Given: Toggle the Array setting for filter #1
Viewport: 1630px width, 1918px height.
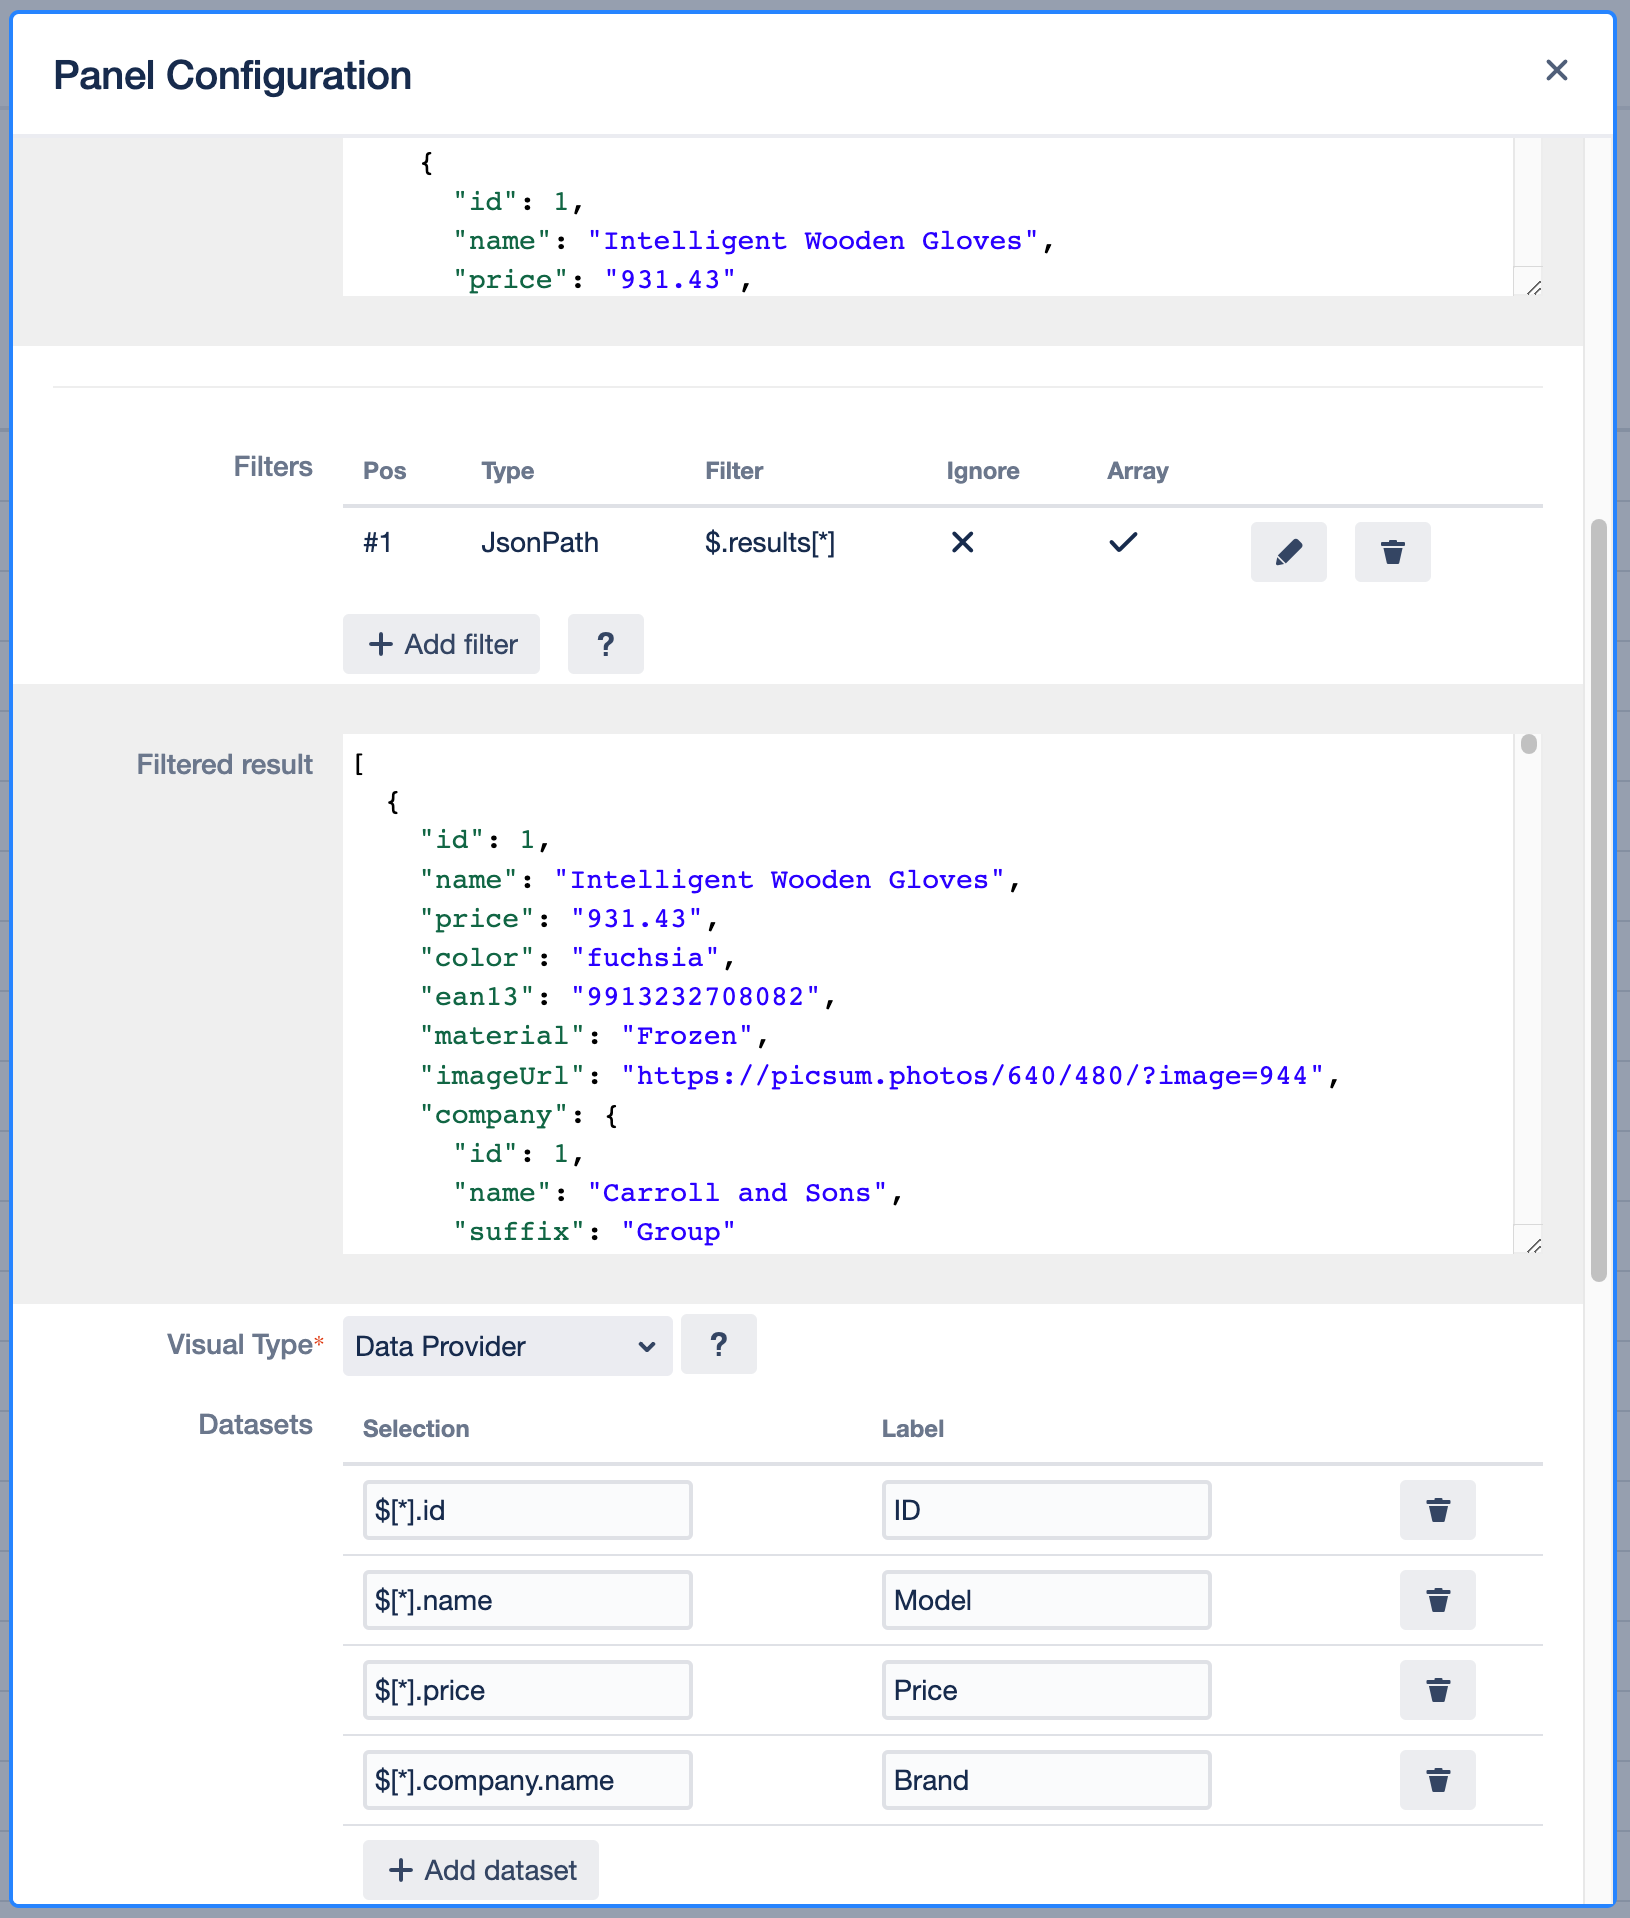Looking at the screenshot, I should [x=1122, y=542].
